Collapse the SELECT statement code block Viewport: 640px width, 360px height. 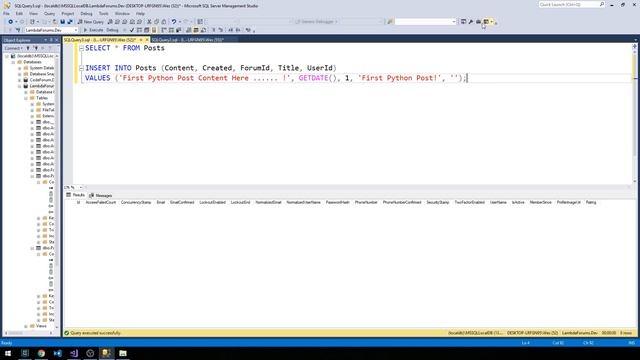(81, 48)
